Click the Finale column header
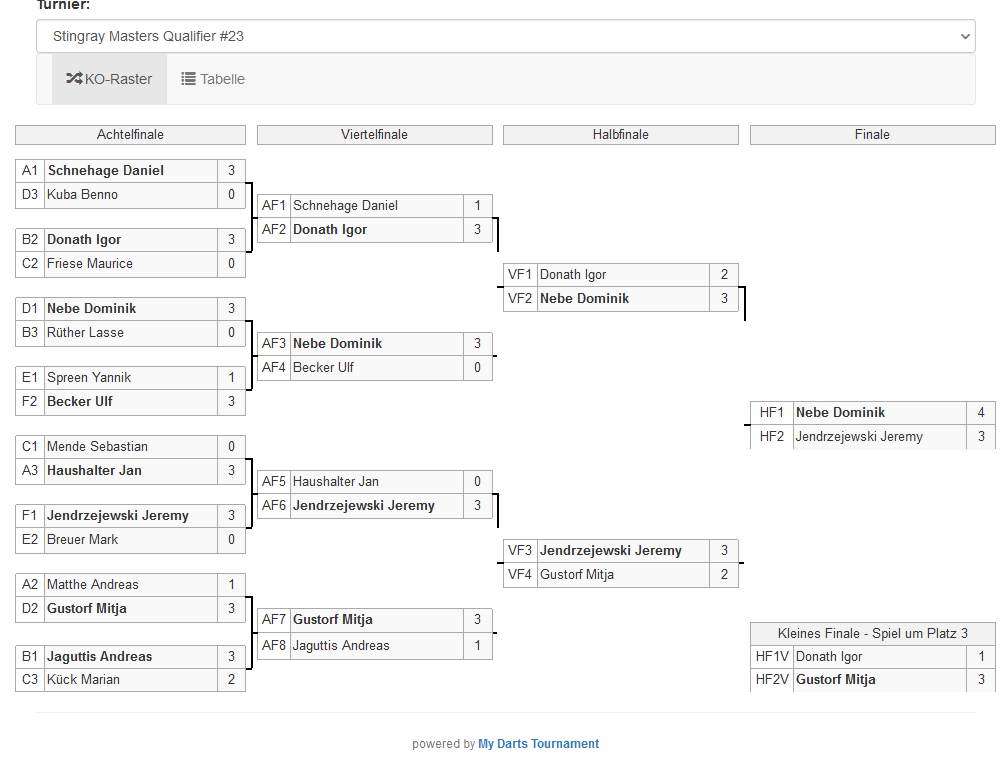Screen dimensions: 1008x758 (x=872, y=135)
